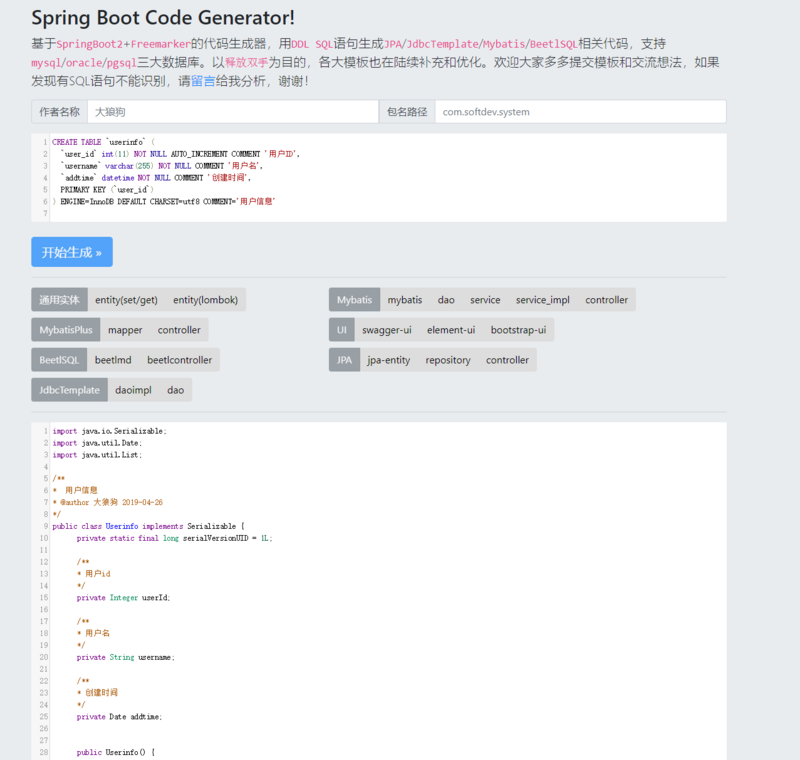Choose the daoimpl JdbcTemplate template
This screenshot has width=800, height=760.
pos(133,390)
